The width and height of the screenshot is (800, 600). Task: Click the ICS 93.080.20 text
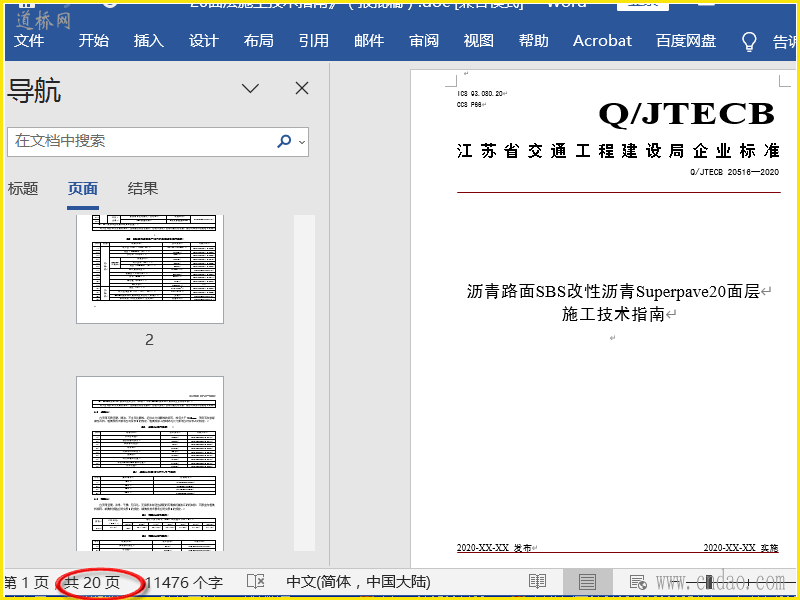[x=480, y=93]
